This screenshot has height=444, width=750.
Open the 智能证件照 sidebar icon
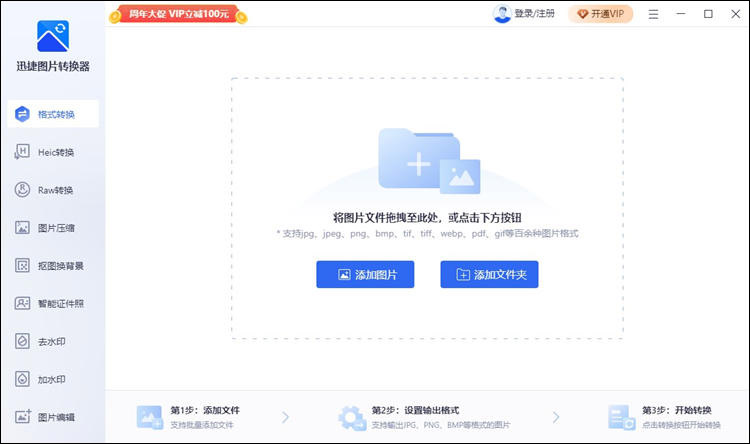coord(22,303)
